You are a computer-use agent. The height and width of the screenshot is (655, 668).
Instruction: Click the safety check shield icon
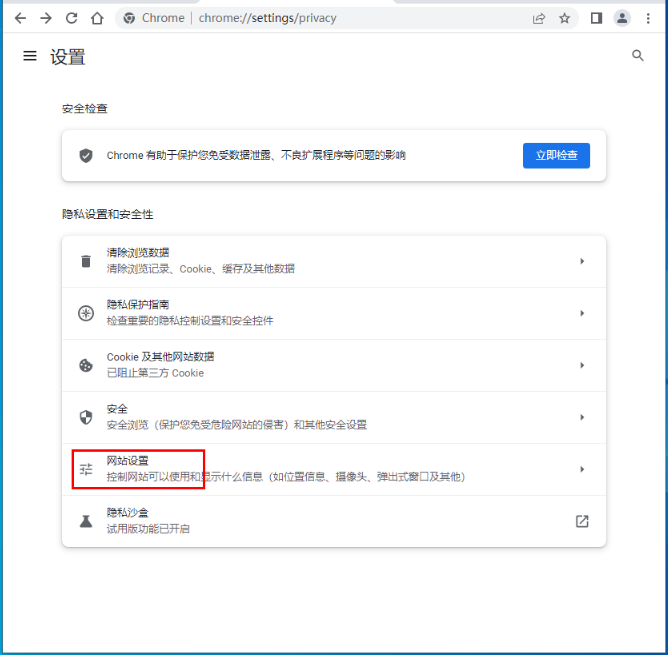(86, 156)
